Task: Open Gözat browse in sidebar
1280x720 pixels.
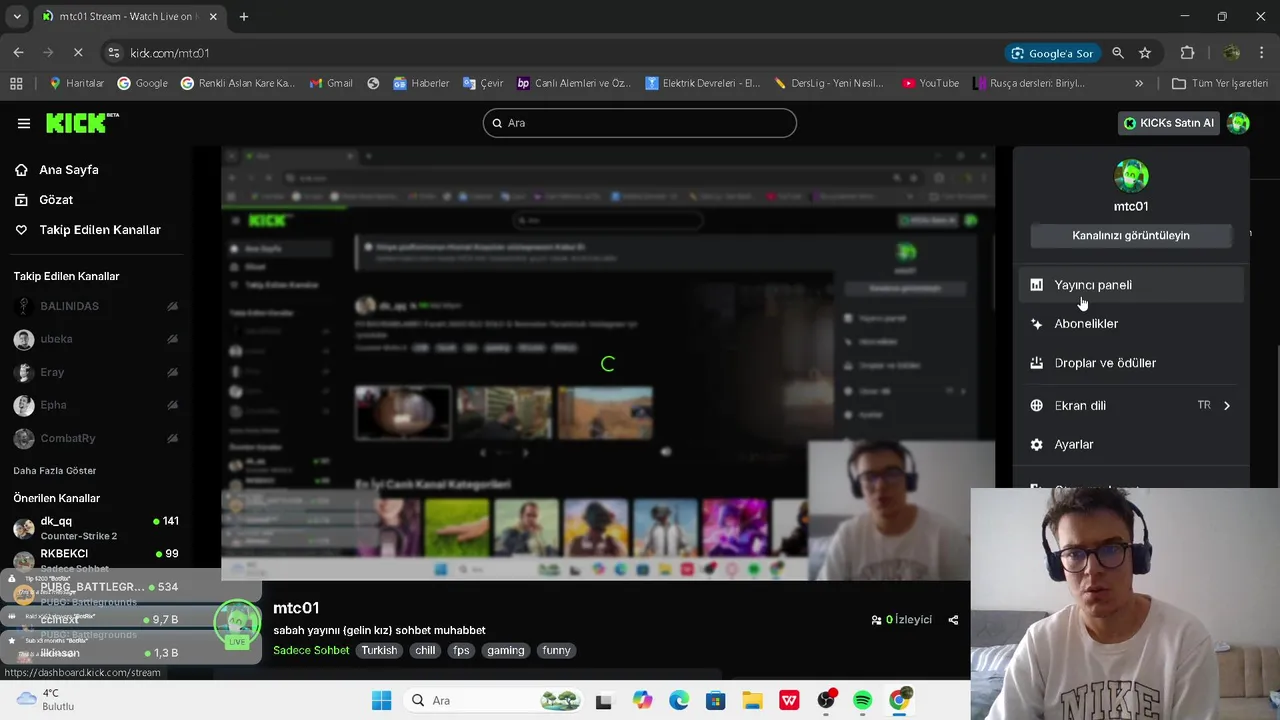Action: pyautogui.click(x=56, y=200)
